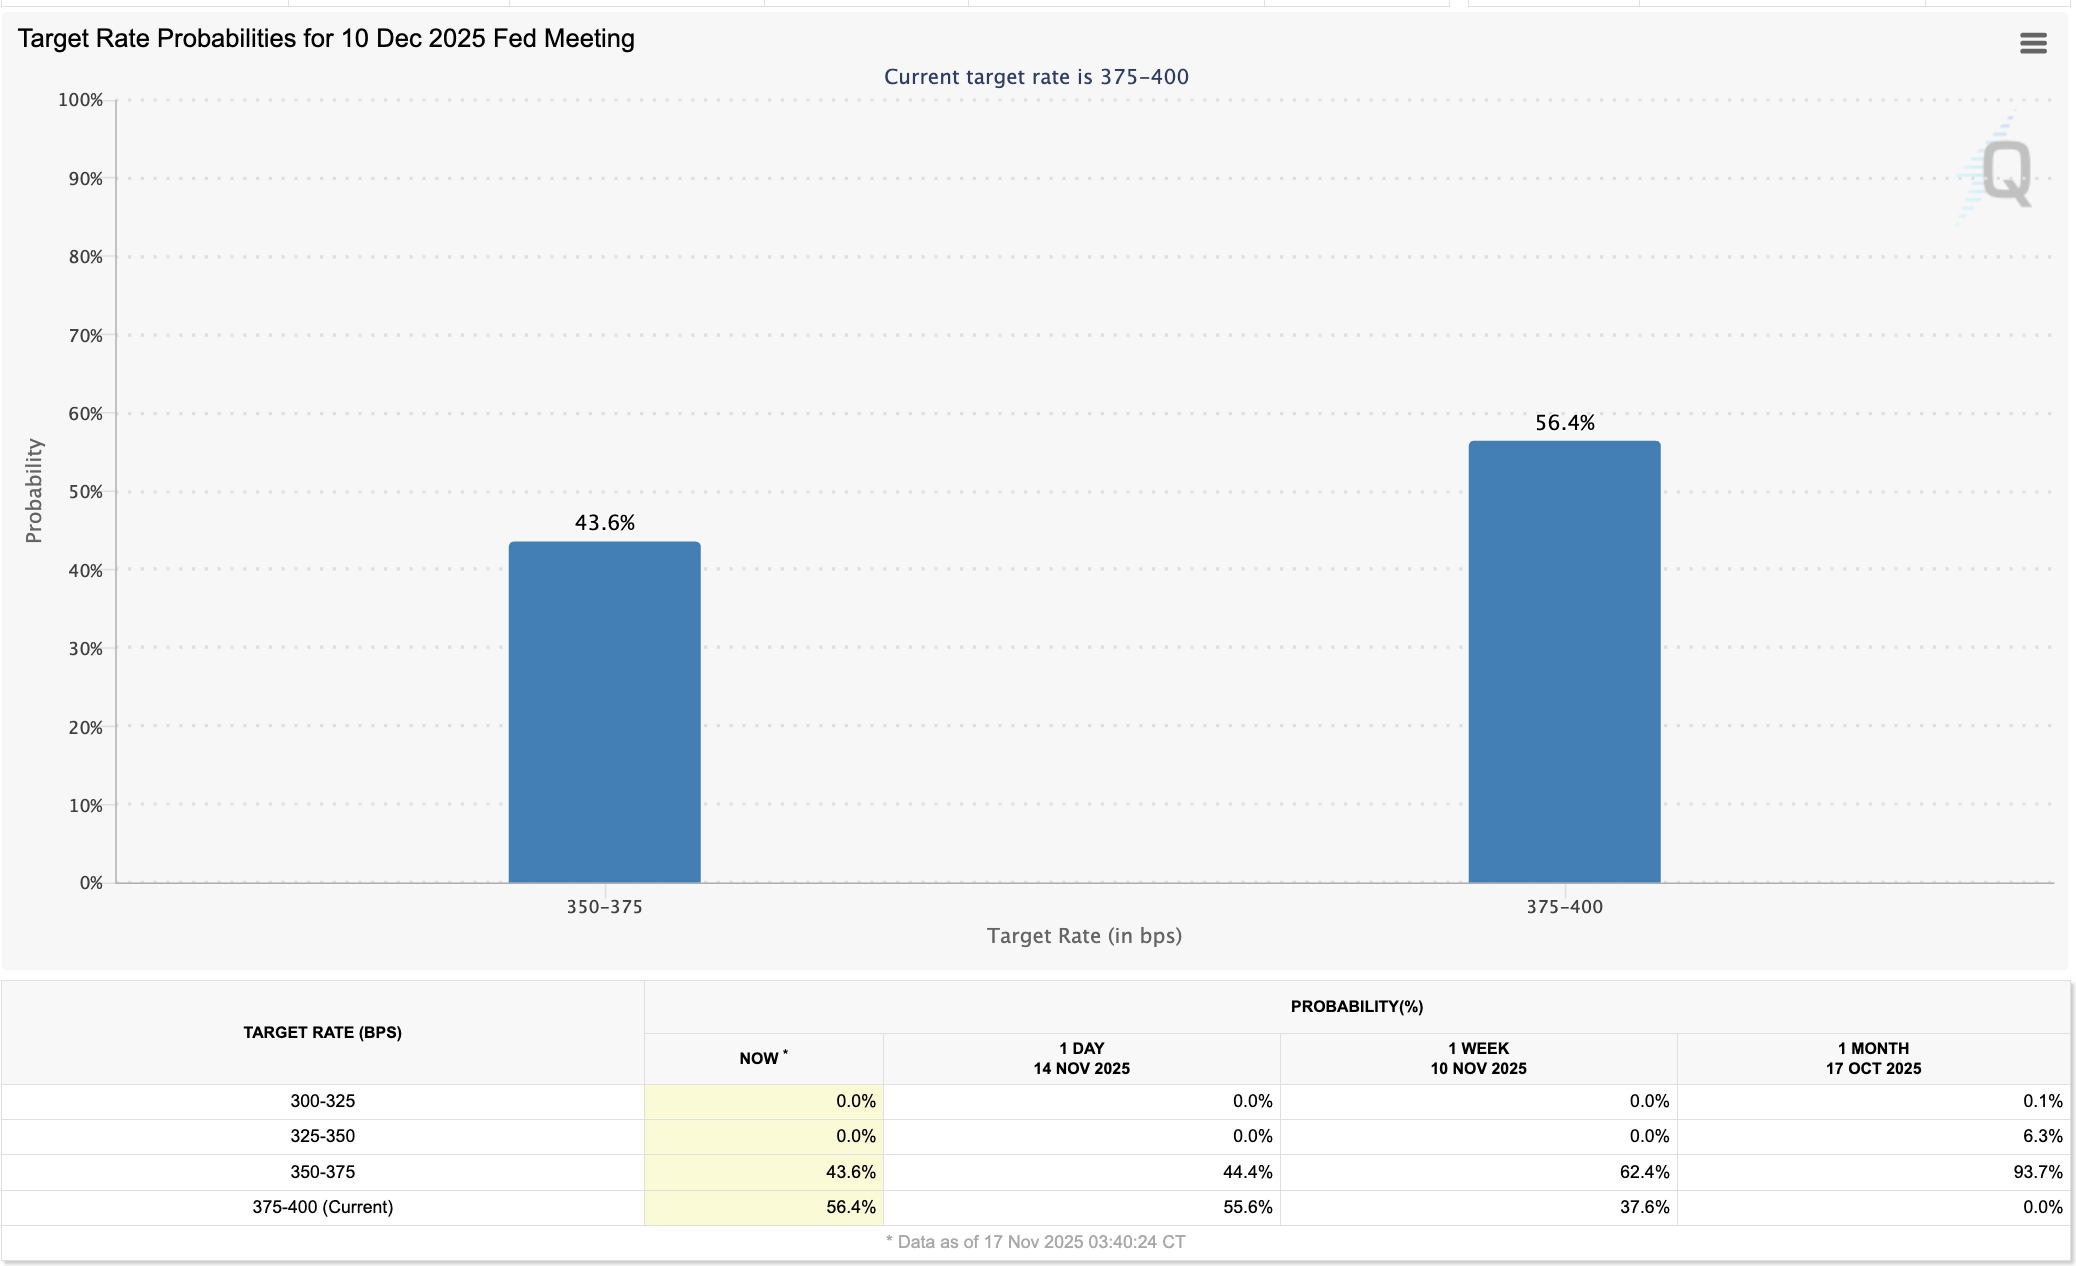The image size is (2076, 1266).
Task: Click the 'Data as of 17 Nov 2025' footnote
Action: pos(1036,1242)
